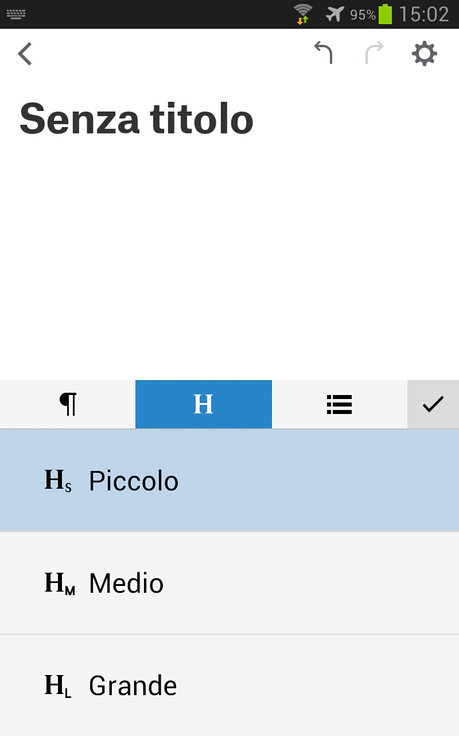Switch to the list formatting tab
Image resolution: width=459 pixels, height=736 pixels.
pos(339,404)
